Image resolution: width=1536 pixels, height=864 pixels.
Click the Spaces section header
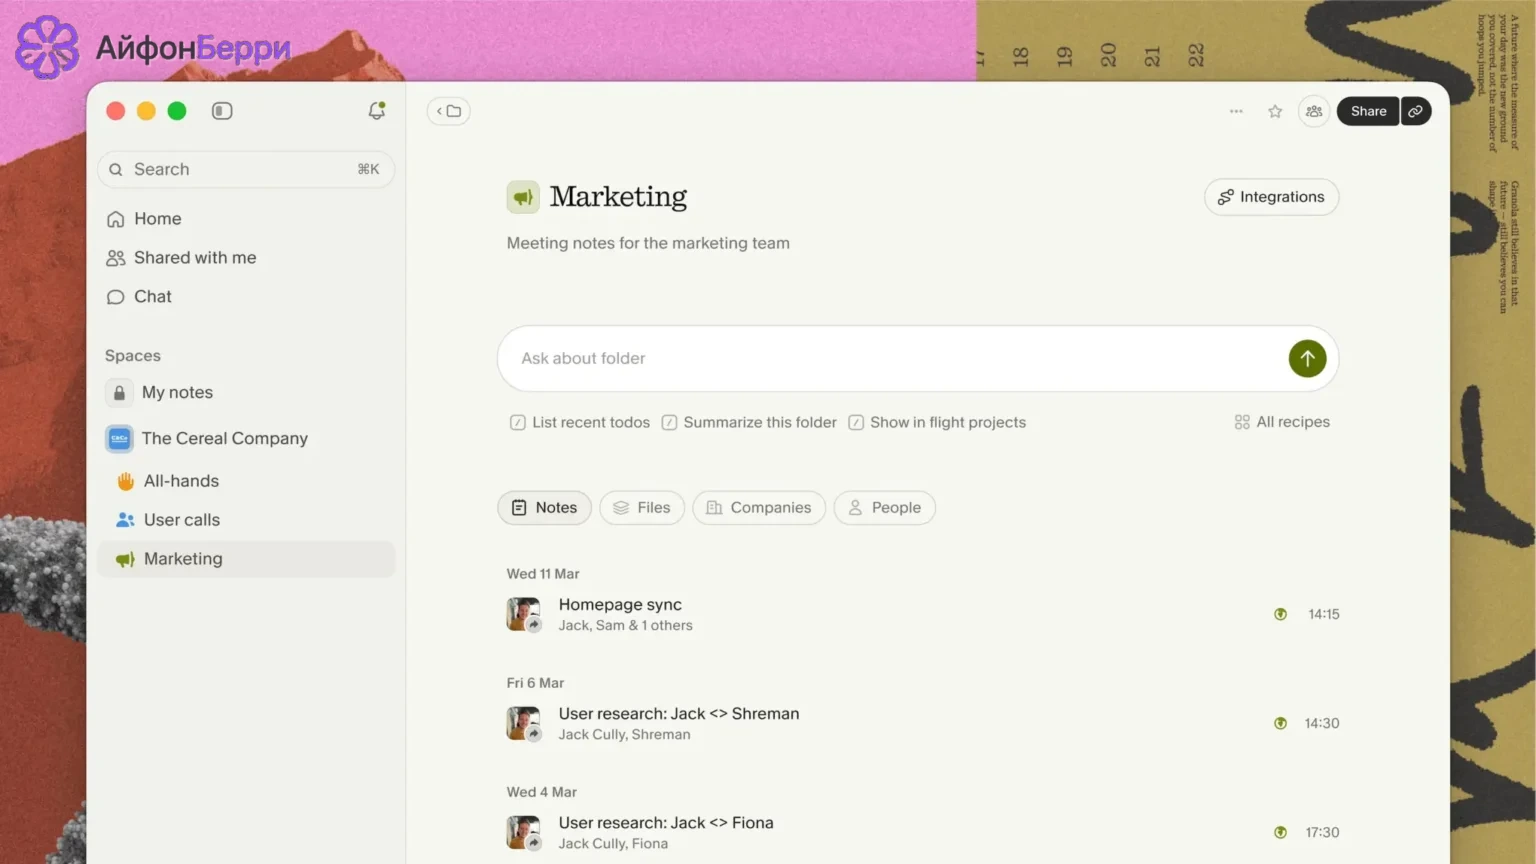(x=133, y=356)
